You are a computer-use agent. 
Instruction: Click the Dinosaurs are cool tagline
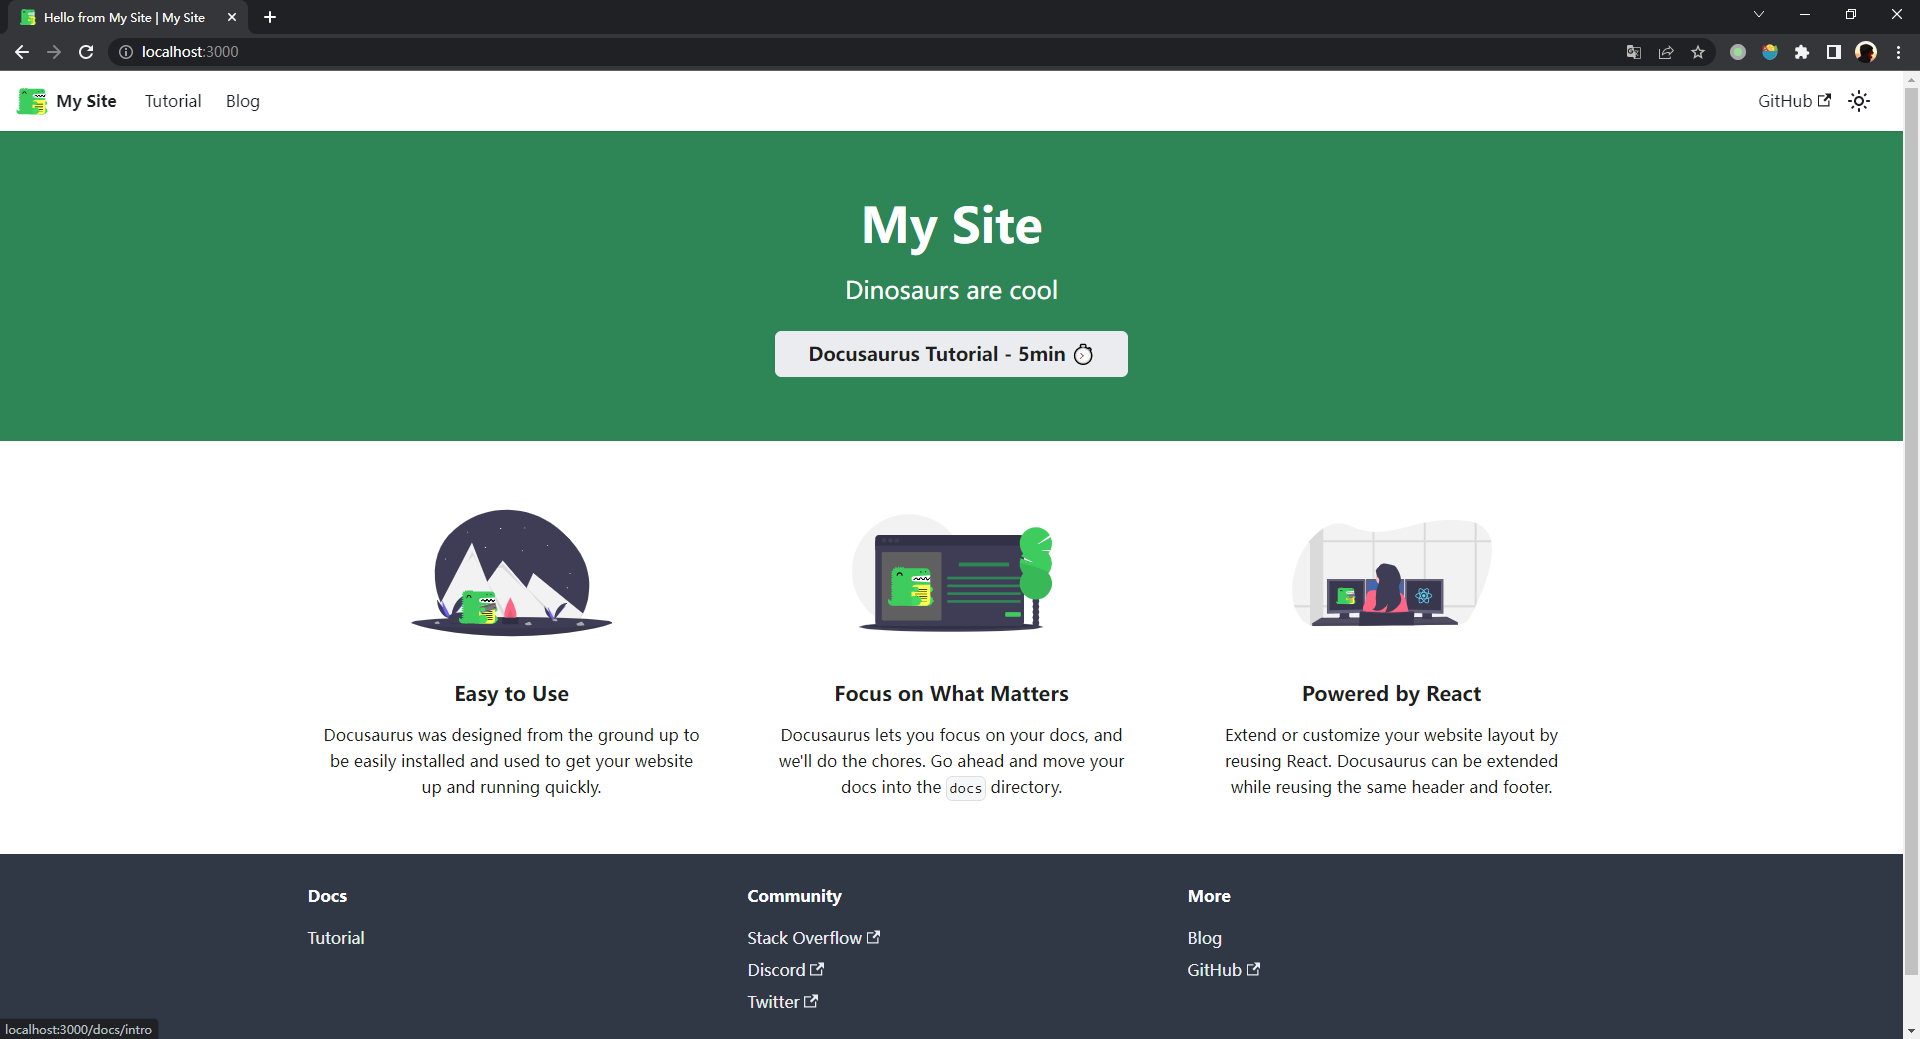click(951, 290)
